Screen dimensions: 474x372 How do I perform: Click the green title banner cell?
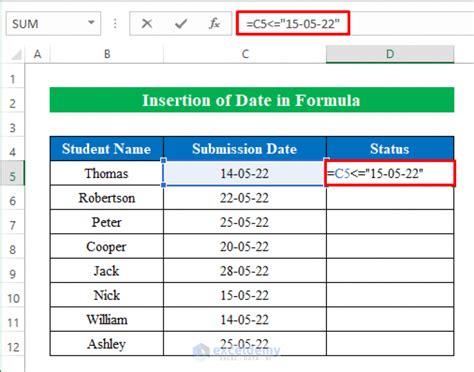(252, 100)
